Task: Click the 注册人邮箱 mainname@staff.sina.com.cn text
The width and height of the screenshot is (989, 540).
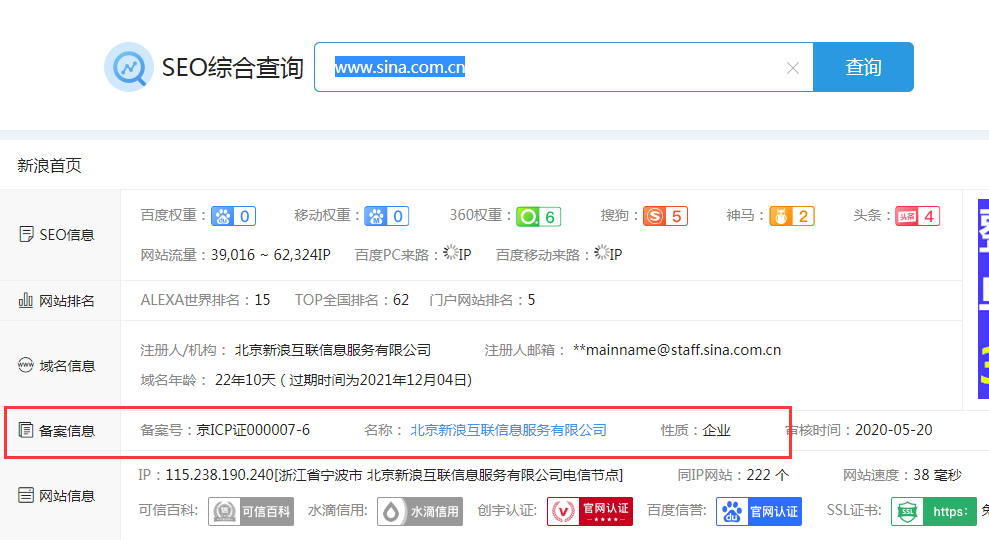Action: 677,350
